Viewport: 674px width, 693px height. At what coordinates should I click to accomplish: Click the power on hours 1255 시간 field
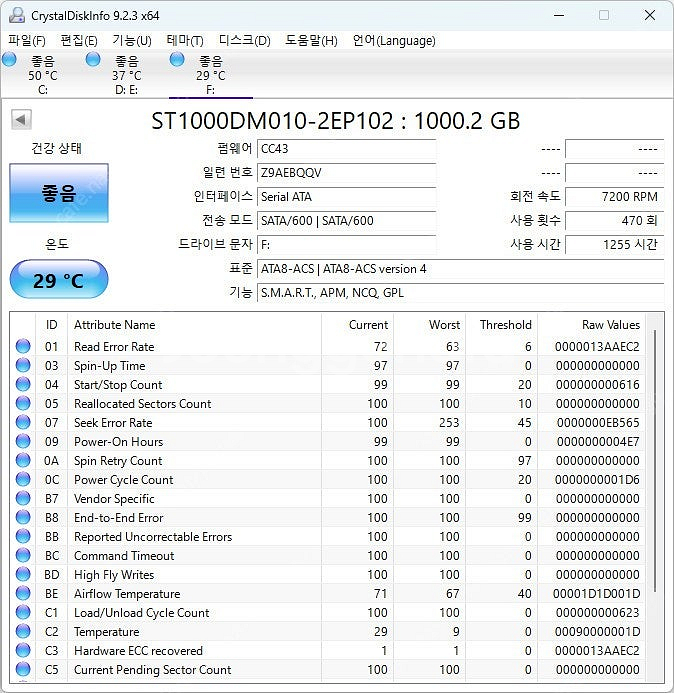(x=615, y=244)
